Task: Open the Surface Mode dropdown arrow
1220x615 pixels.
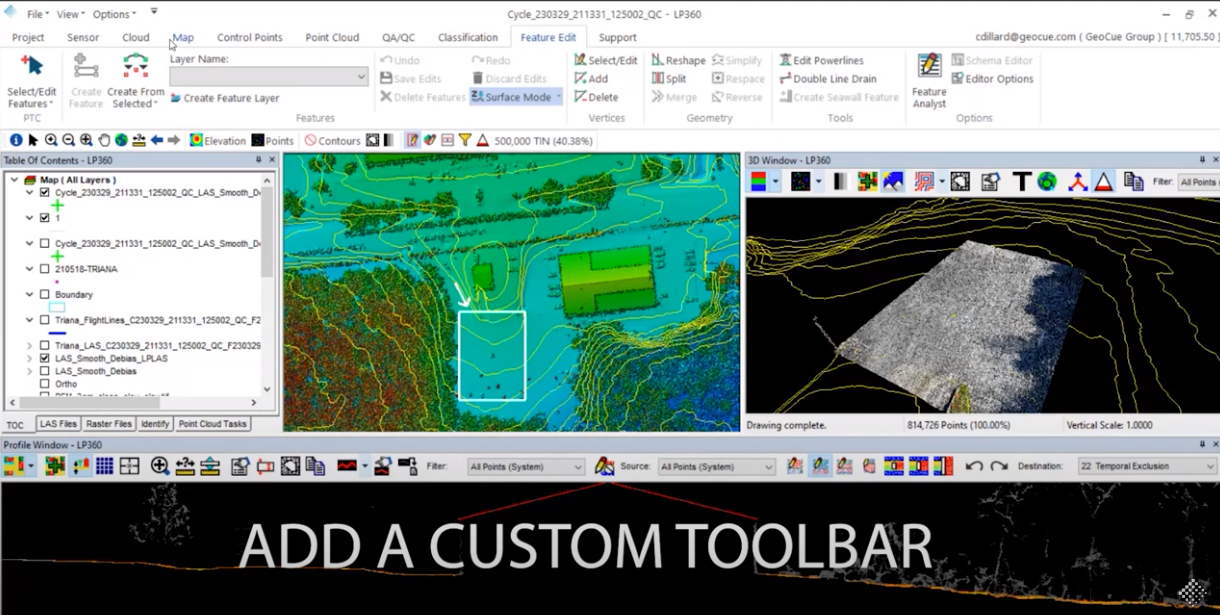Action: coord(558,97)
